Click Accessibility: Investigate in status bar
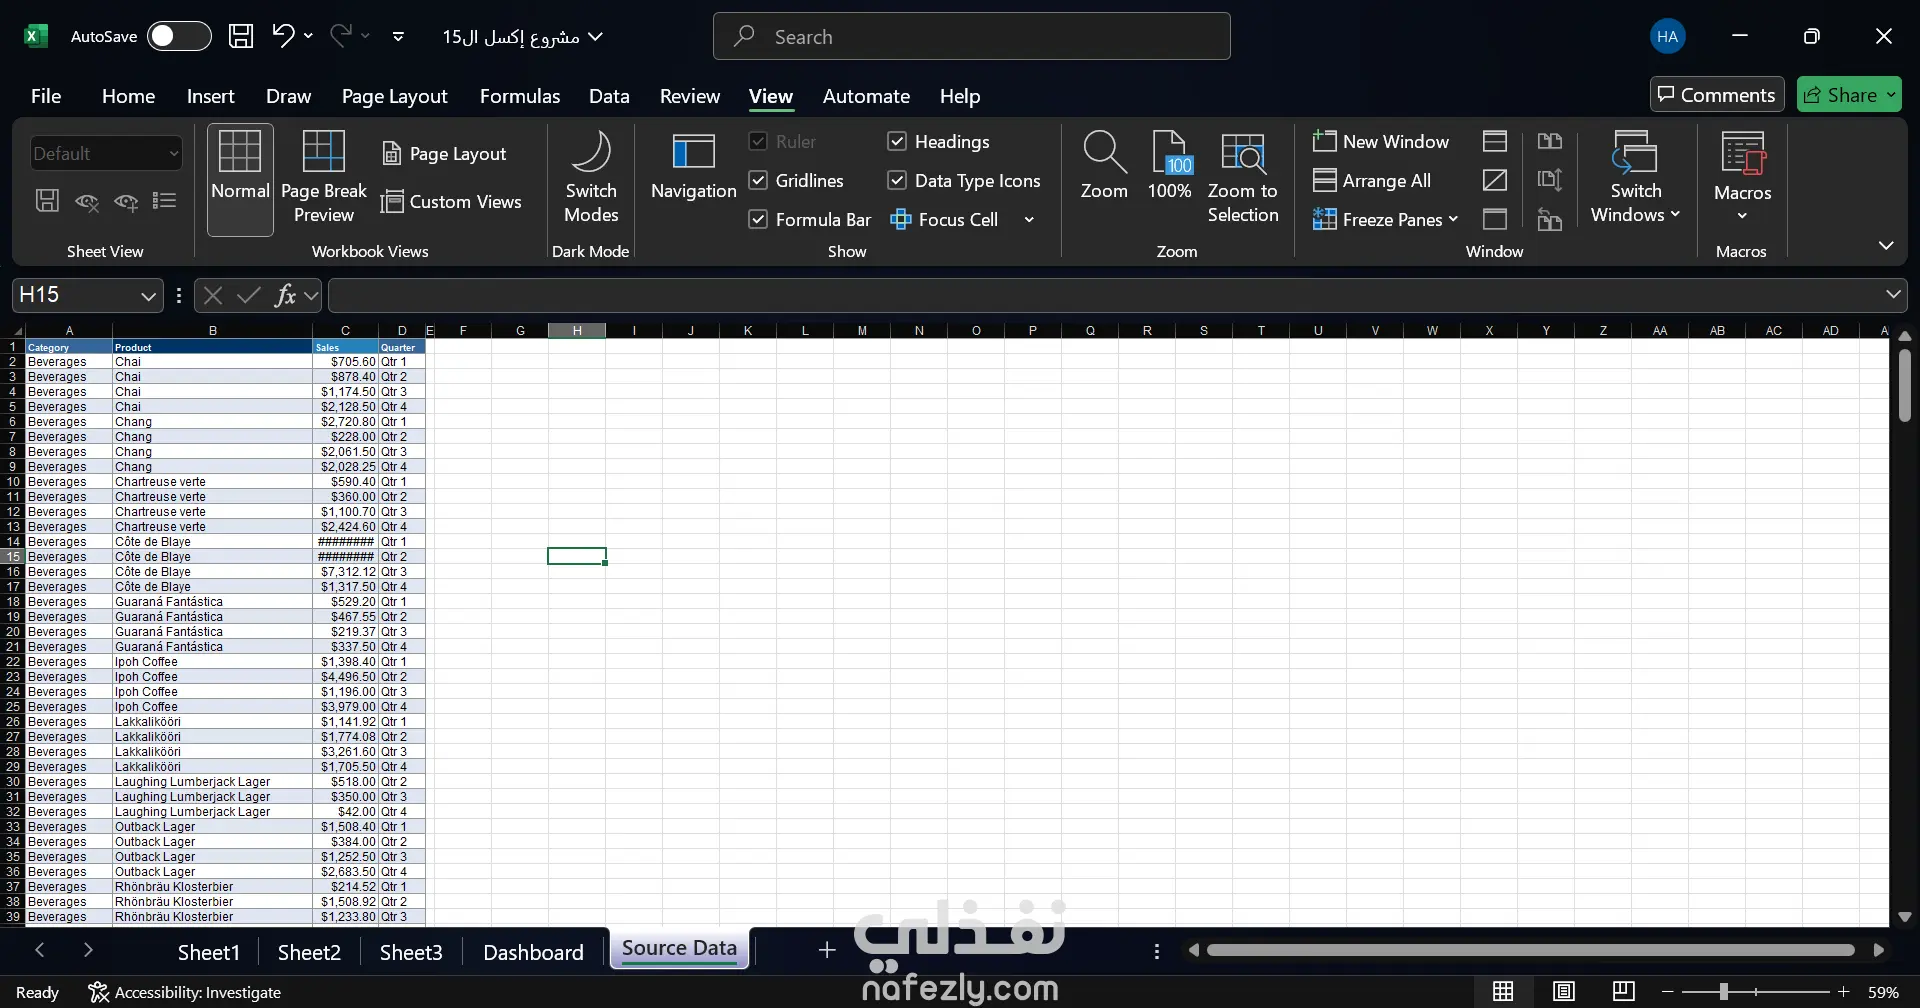Image resolution: width=1920 pixels, height=1008 pixels. [185, 992]
